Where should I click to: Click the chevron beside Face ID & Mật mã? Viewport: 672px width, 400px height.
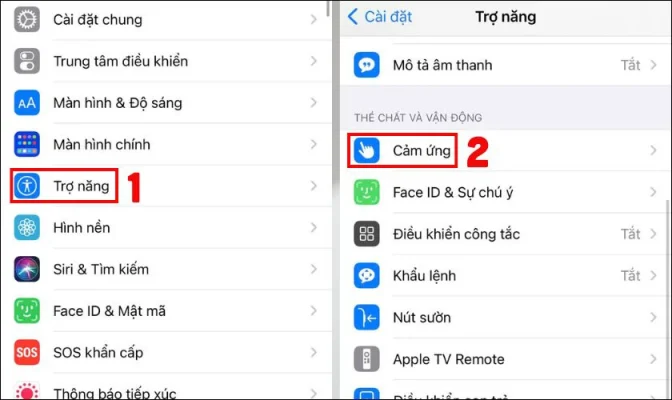pos(314,311)
